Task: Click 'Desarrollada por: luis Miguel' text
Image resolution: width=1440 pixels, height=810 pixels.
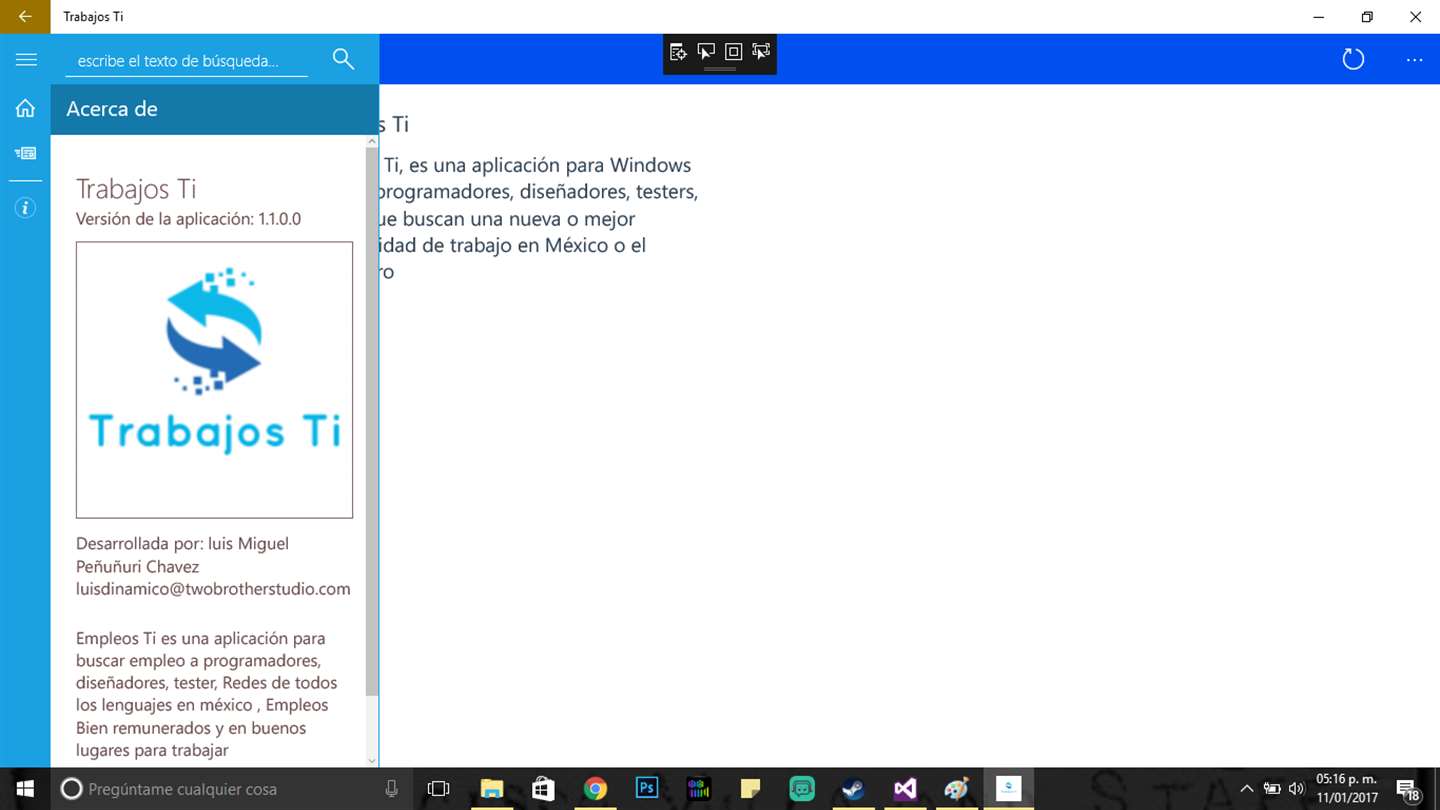Action: coord(182,544)
